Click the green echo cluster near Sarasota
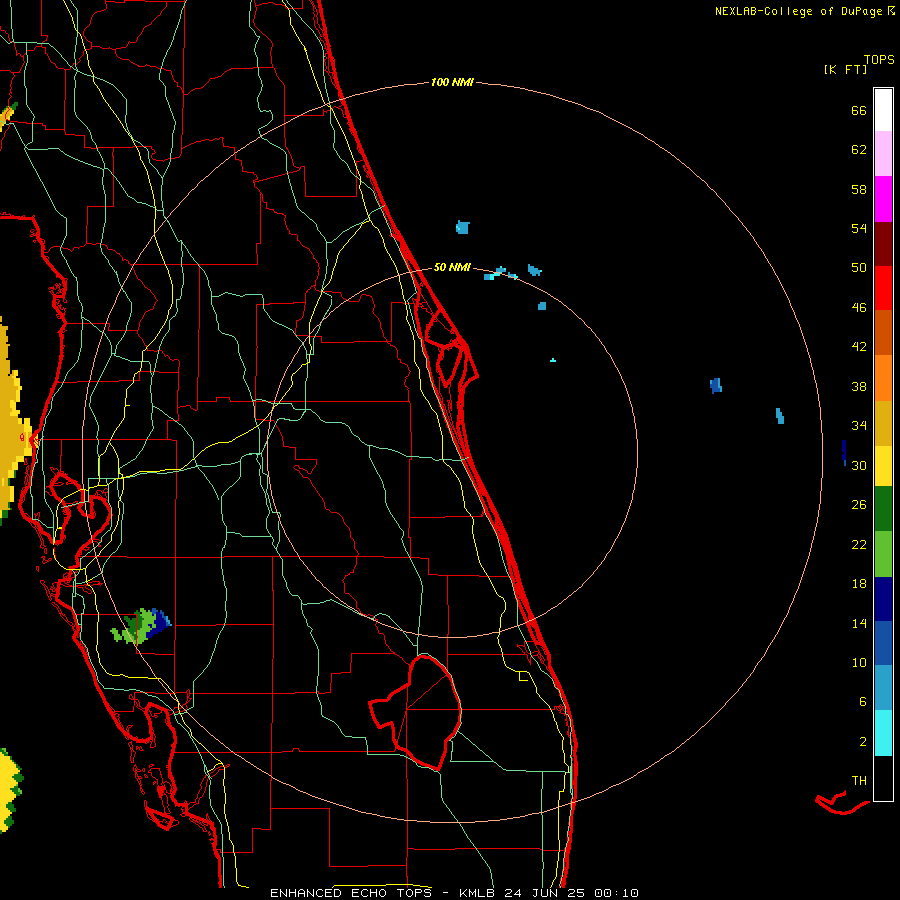 coord(141,626)
